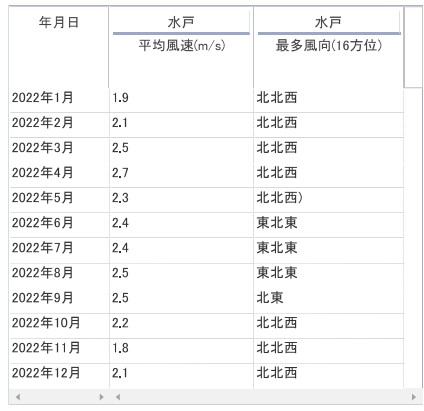The height and width of the screenshot is (411, 424).
Task: Click the horizontal scrollbar track under data columns
Action: [x=266, y=397]
